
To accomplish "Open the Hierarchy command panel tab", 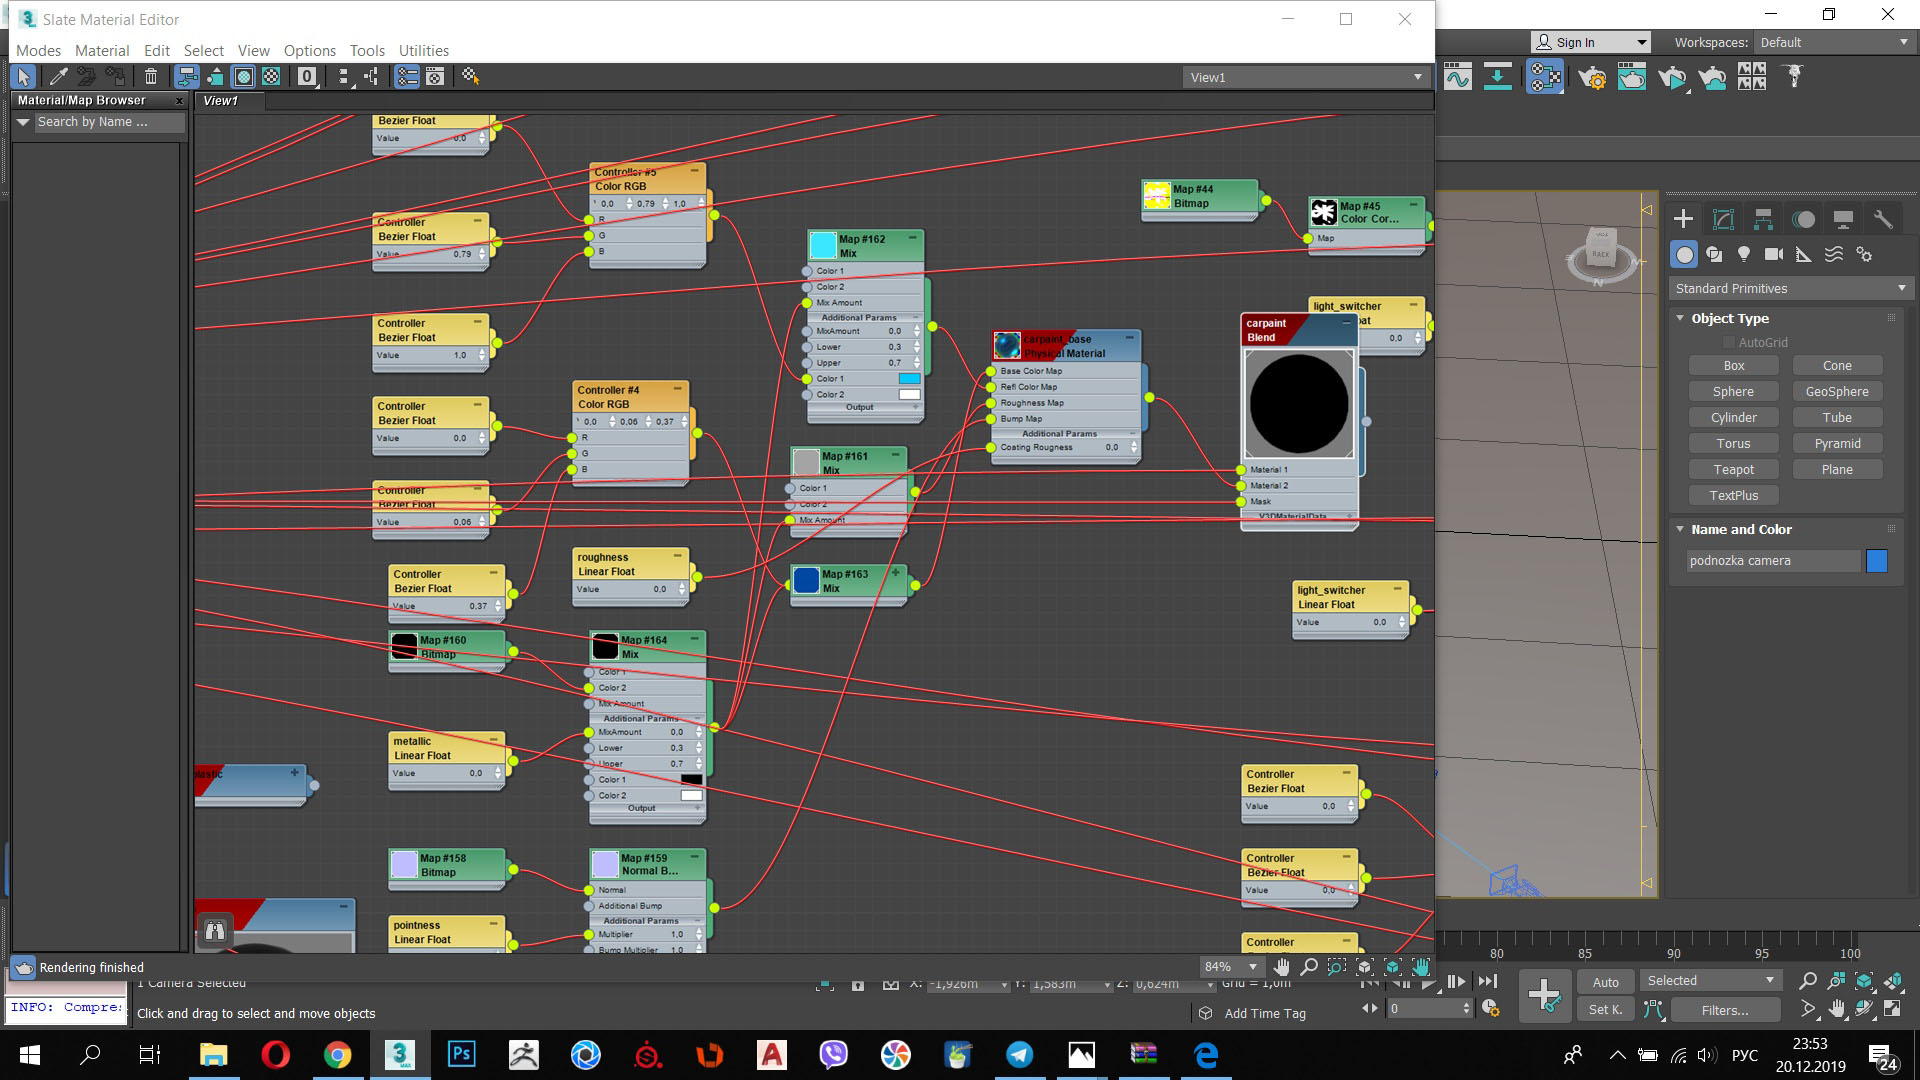I will [1763, 219].
